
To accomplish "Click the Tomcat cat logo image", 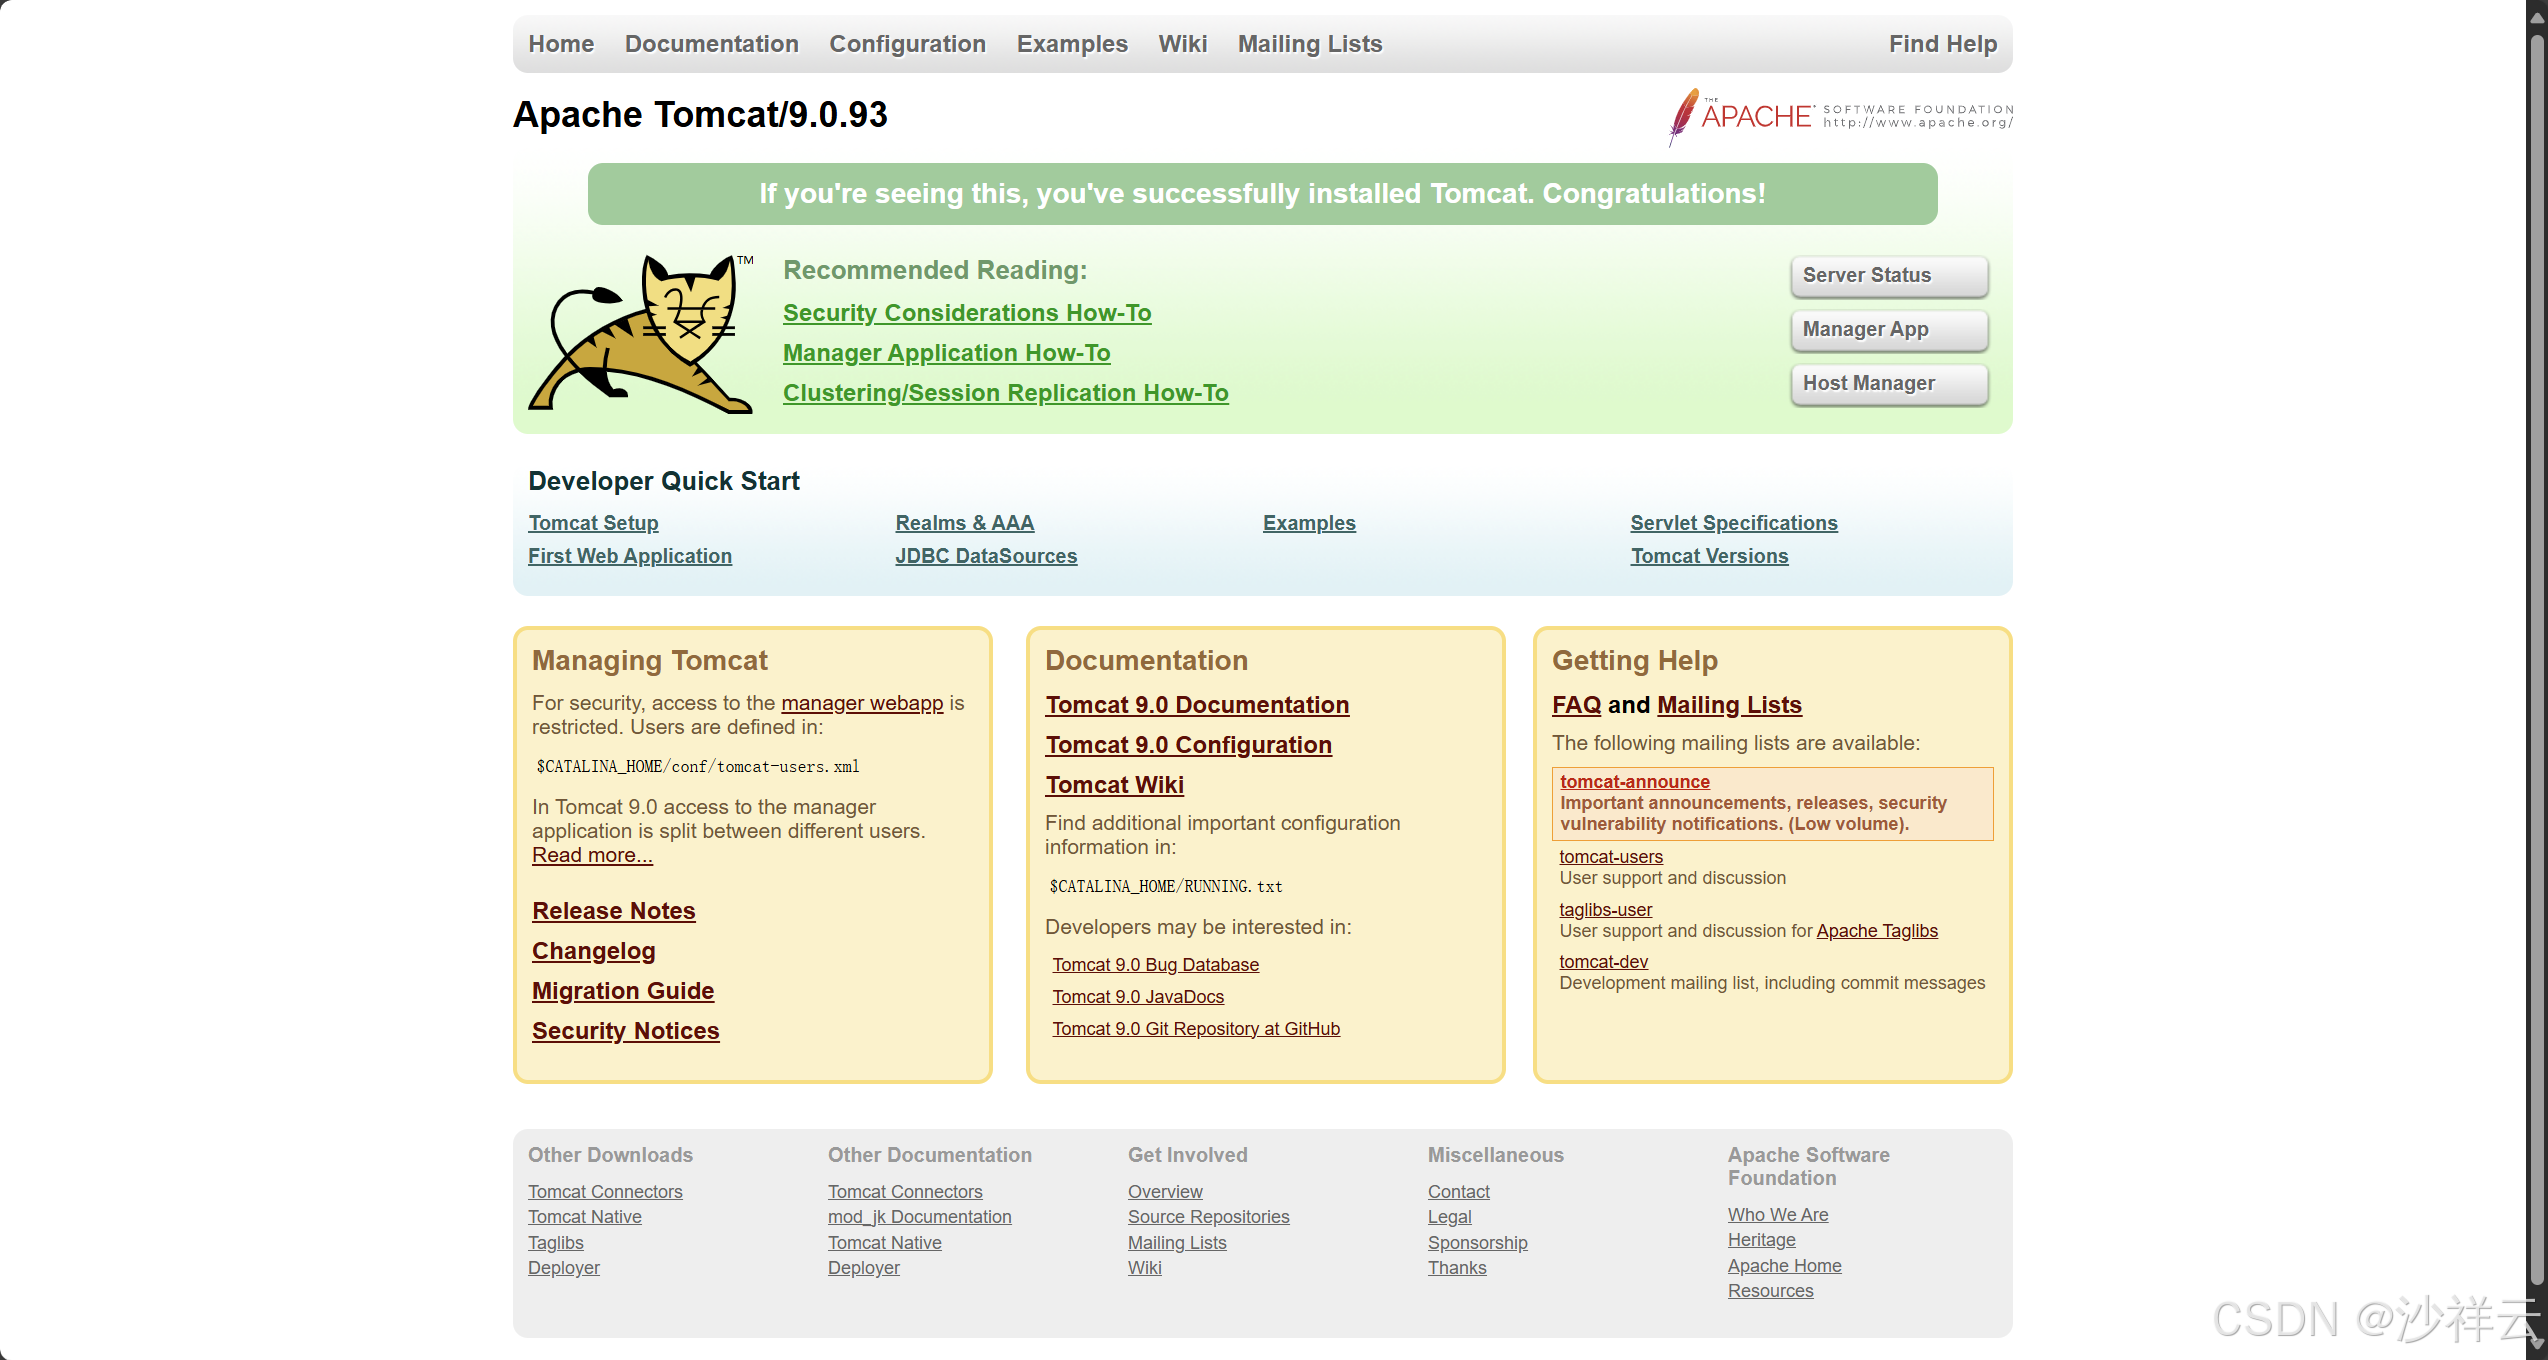I will click(642, 333).
